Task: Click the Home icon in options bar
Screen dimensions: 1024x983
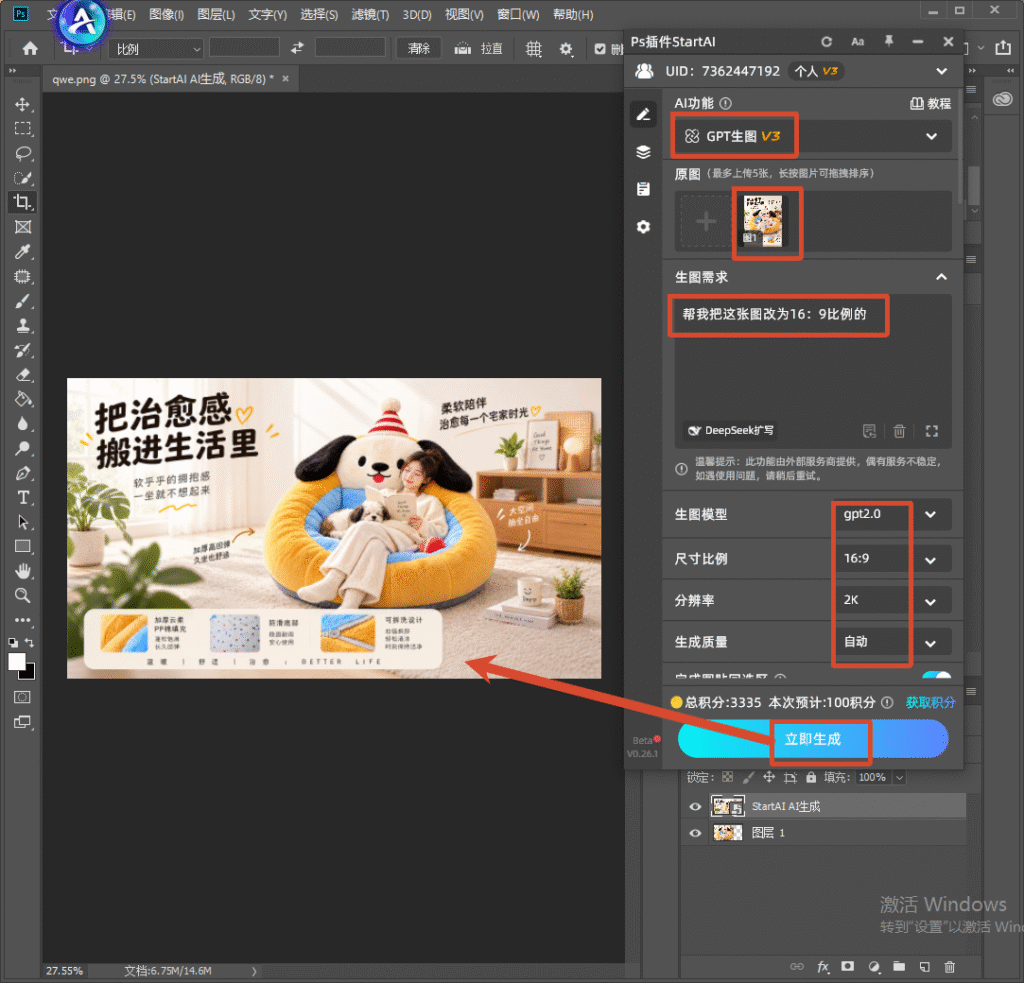Action: coord(30,48)
